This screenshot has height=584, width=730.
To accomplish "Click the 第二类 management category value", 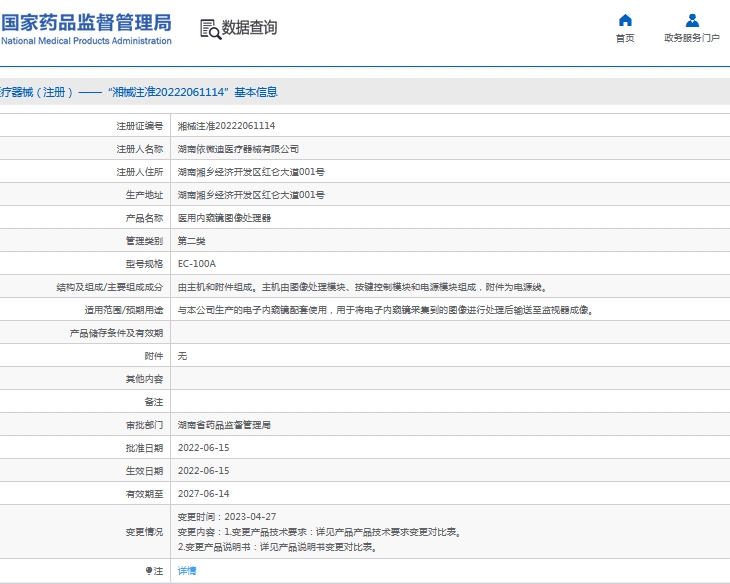I will tap(191, 241).
